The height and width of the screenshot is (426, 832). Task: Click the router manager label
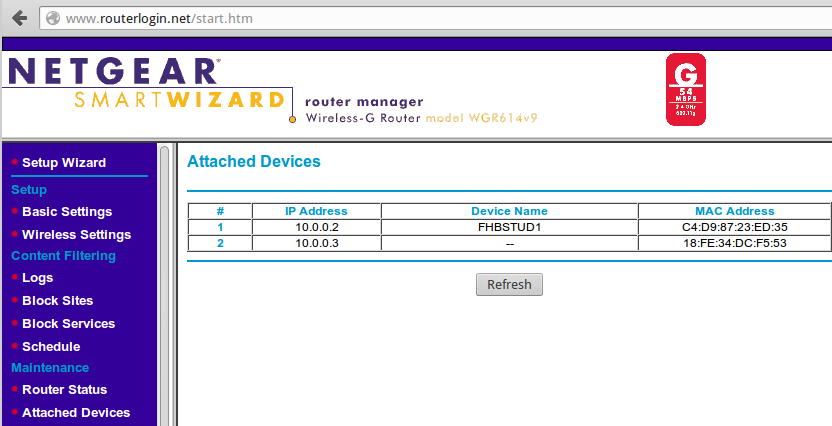[x=364, y=101]
